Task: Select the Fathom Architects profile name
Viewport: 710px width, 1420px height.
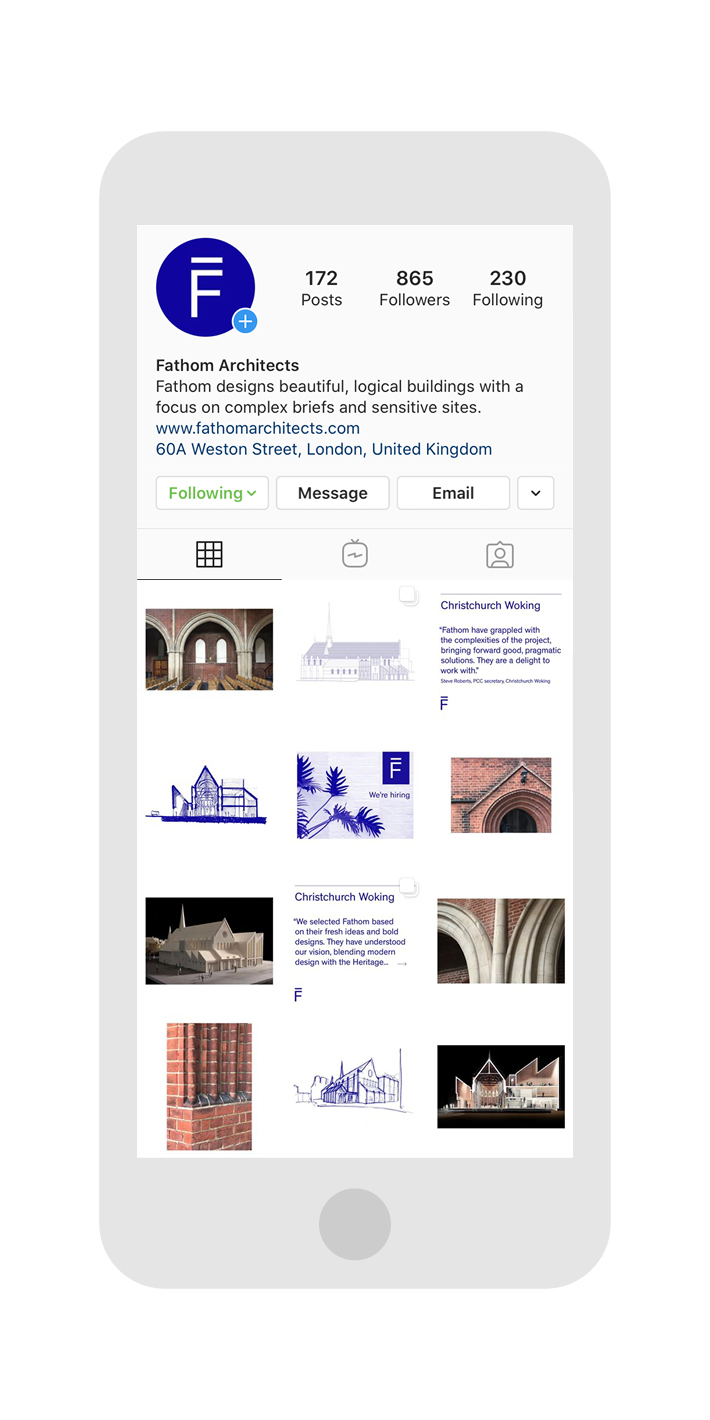Action: [228, 365]
